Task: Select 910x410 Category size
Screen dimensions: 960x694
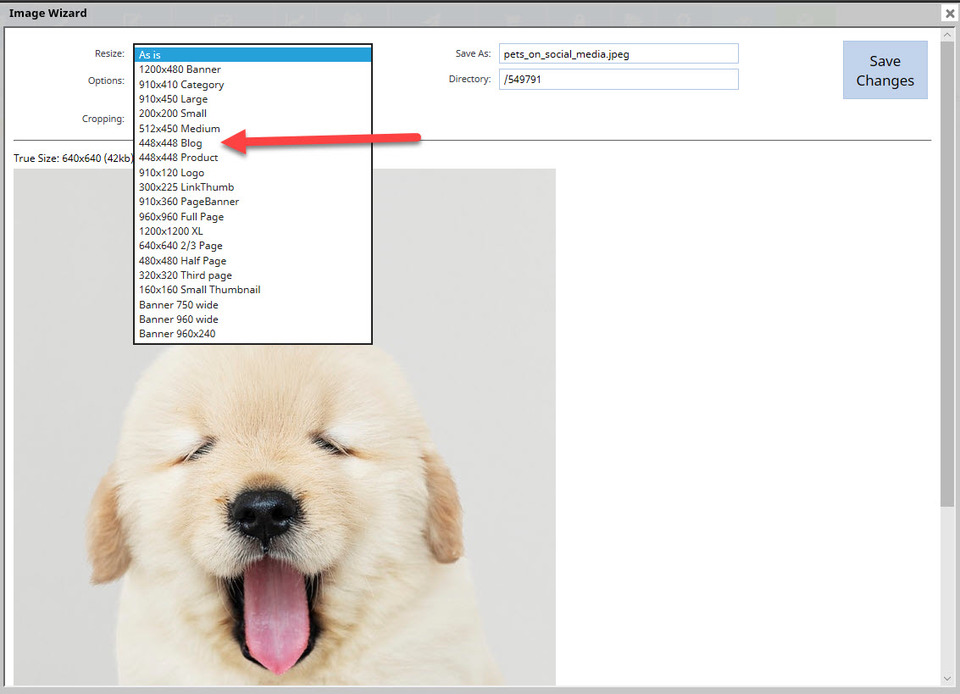Action: click(x=181, y=85)
